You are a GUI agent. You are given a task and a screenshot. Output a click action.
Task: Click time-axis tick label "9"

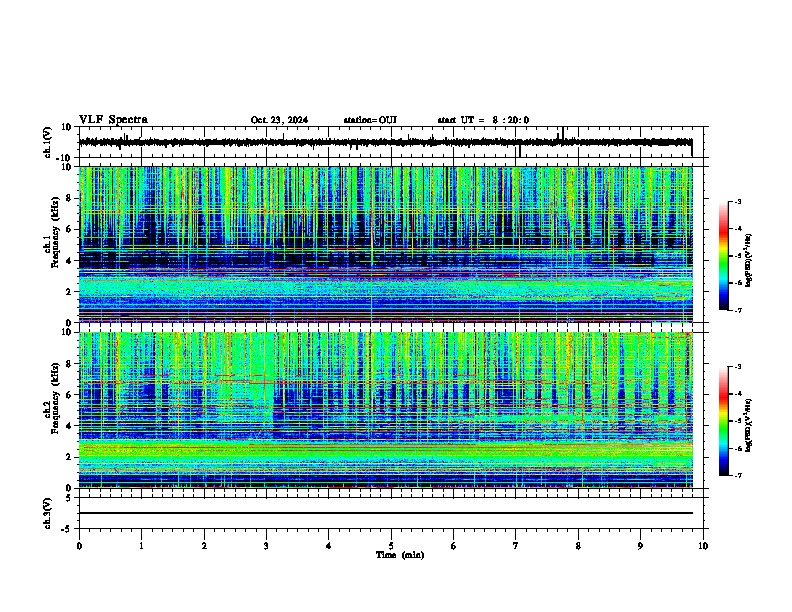tap(640, 546)
